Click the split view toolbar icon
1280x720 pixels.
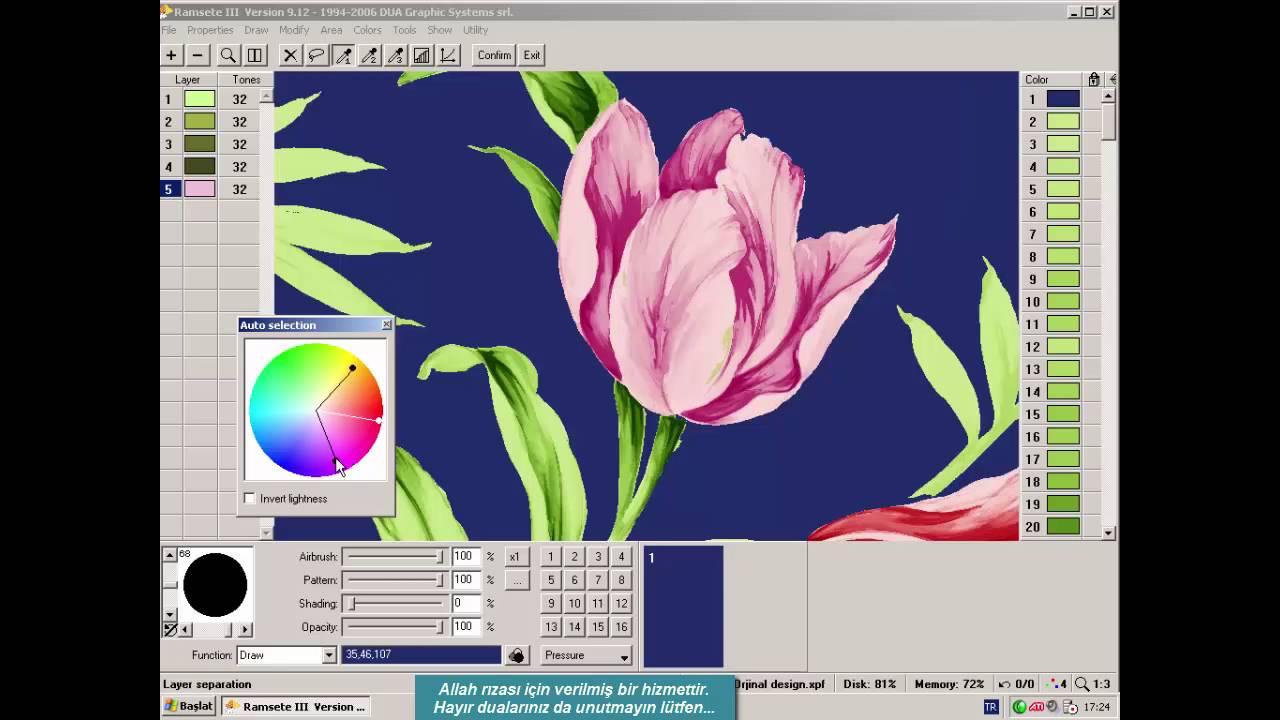[255, 56]
